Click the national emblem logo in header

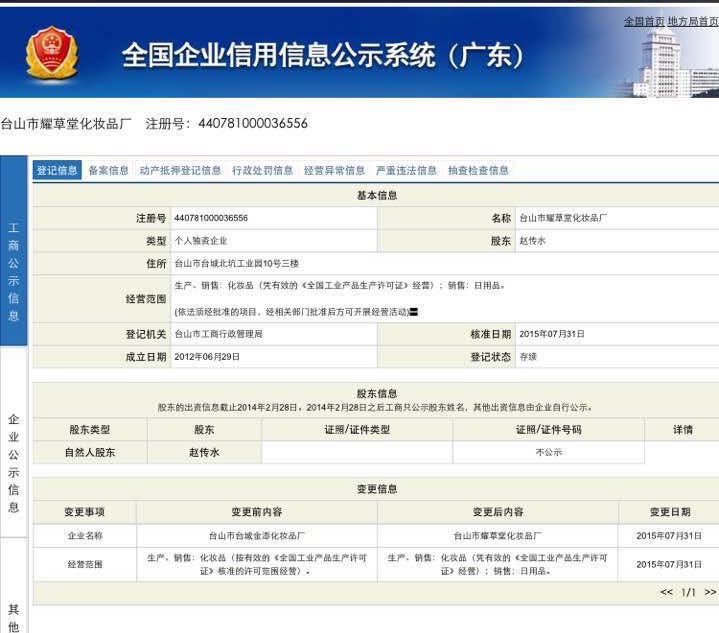(50, 53)
